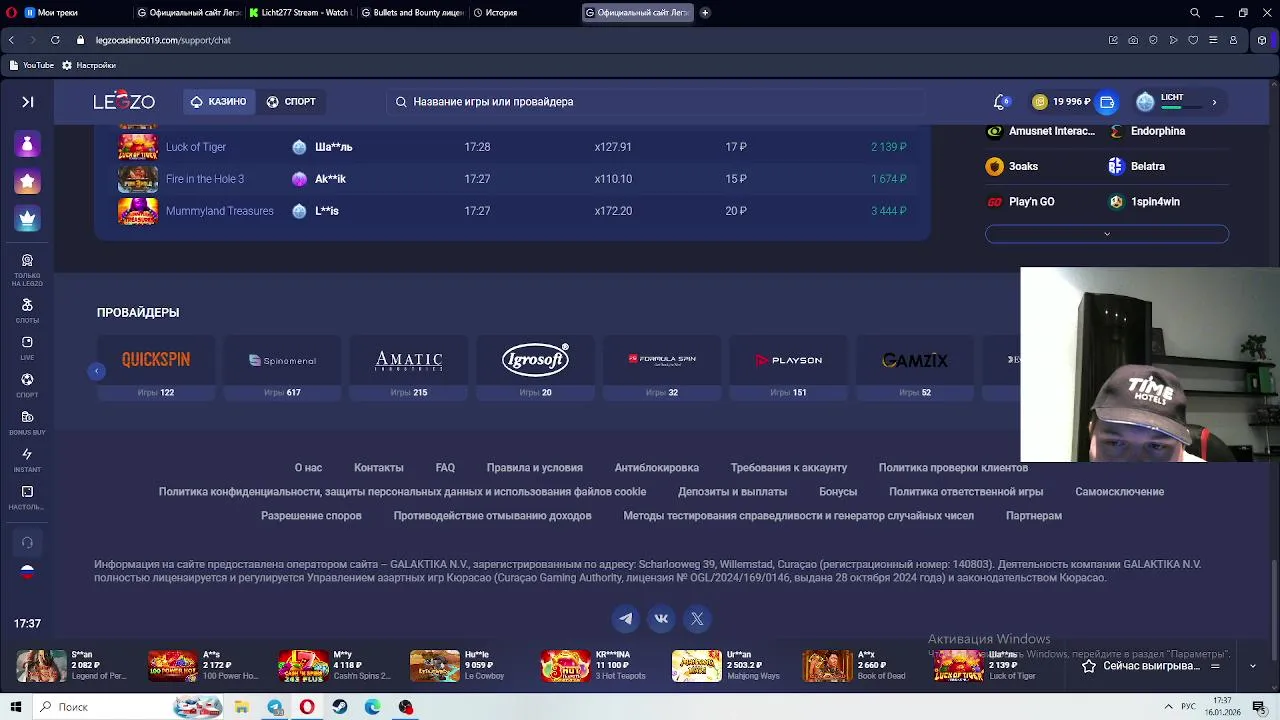Screen dimensions: 1280x720
Task: Open 'Партнерам' footer link
Action: pos(1034,516)
